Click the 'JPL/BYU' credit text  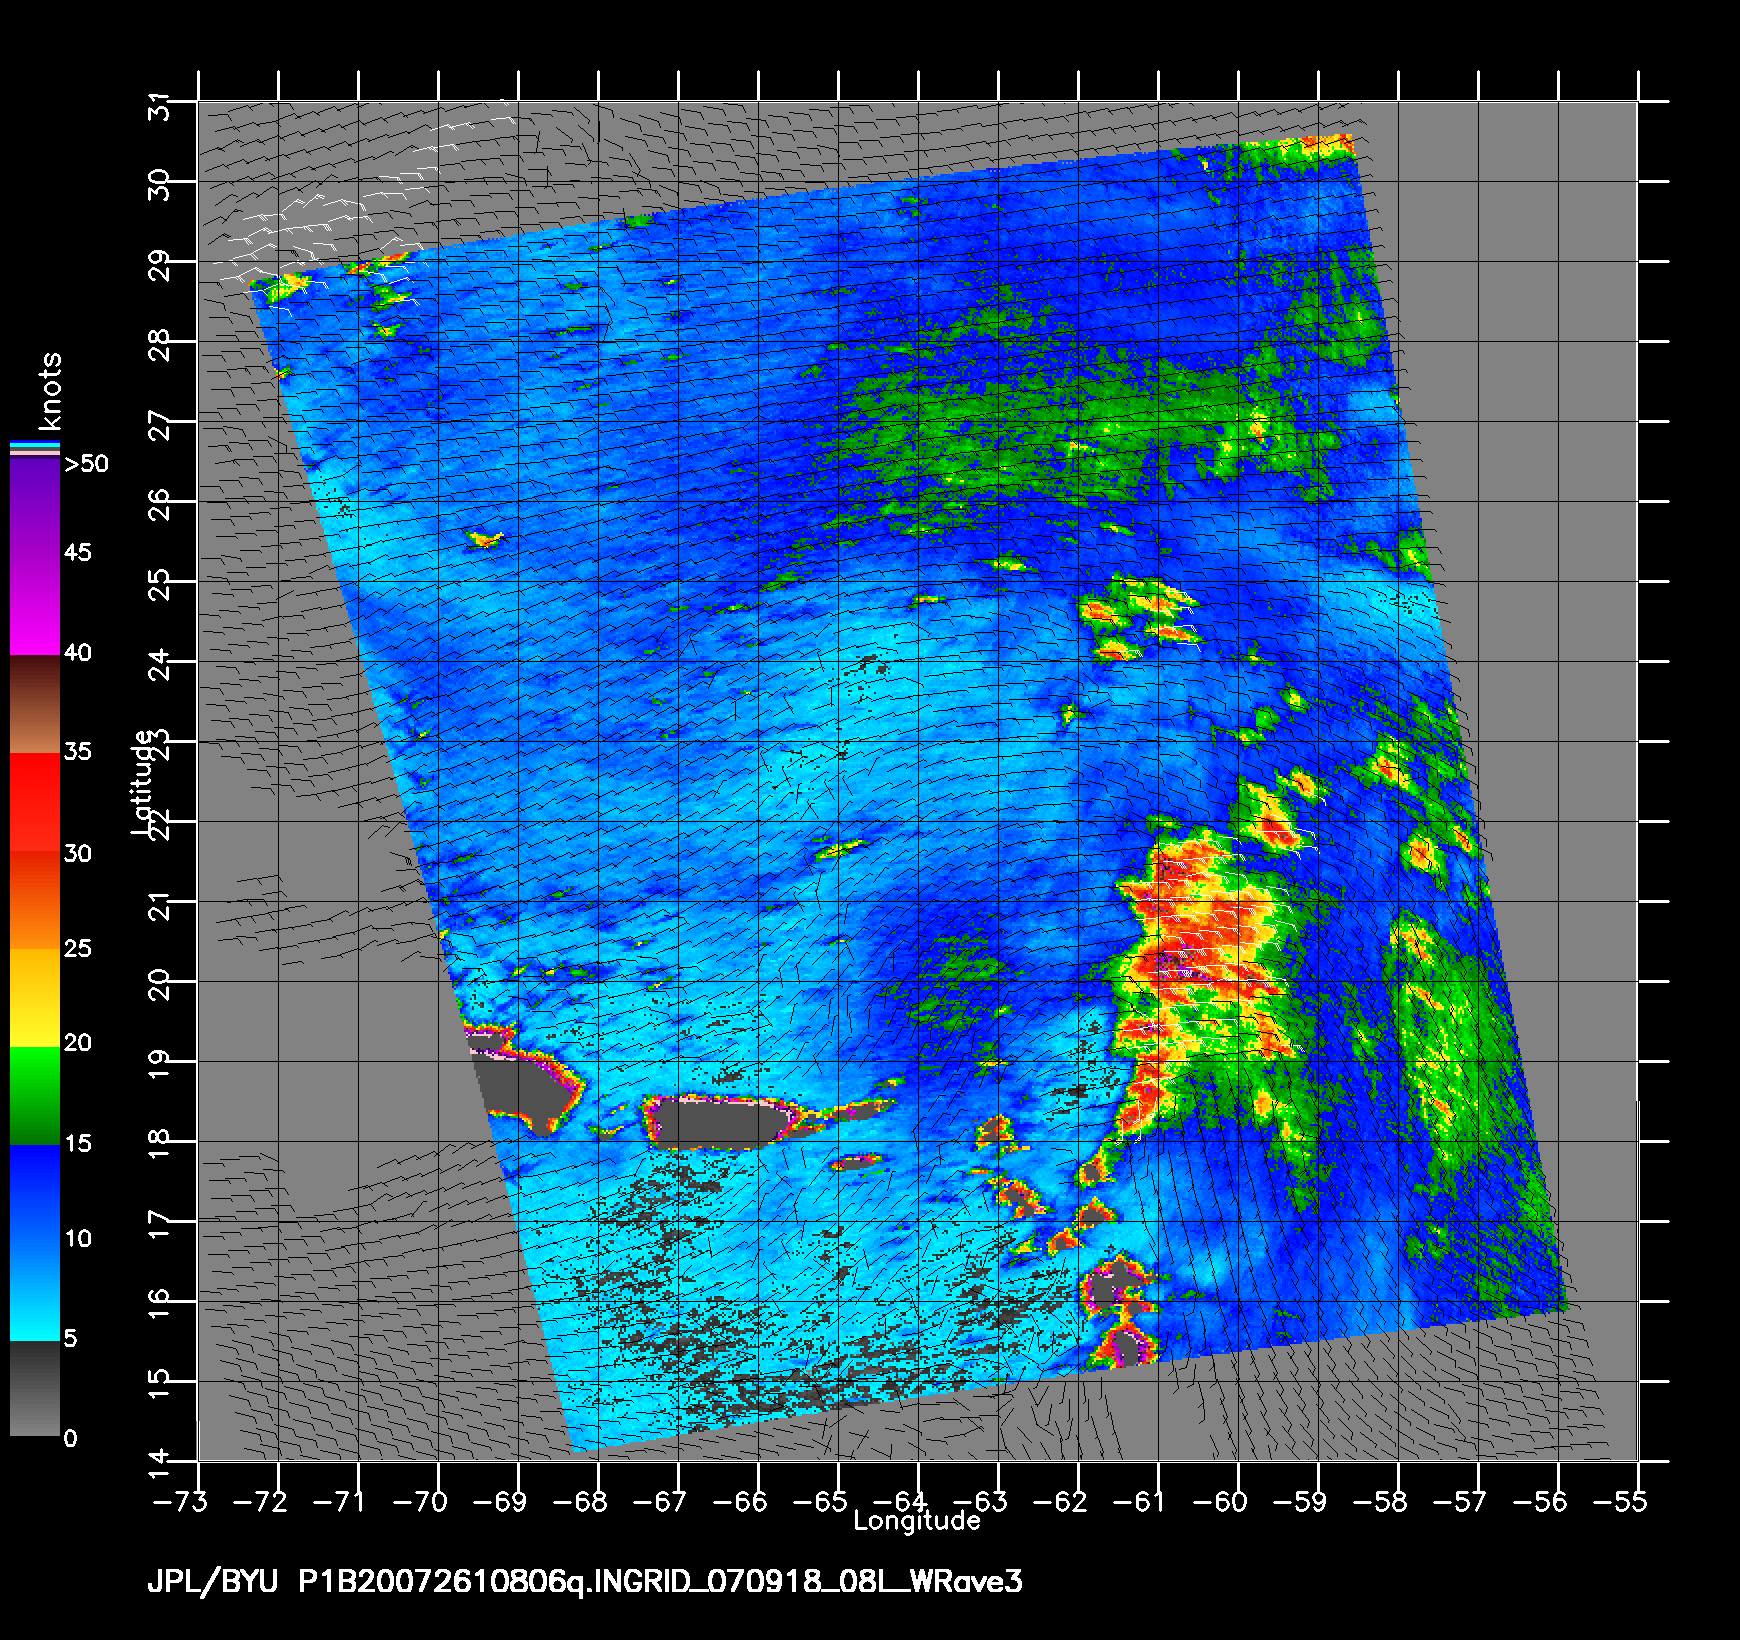click(x=214, y=1583)
